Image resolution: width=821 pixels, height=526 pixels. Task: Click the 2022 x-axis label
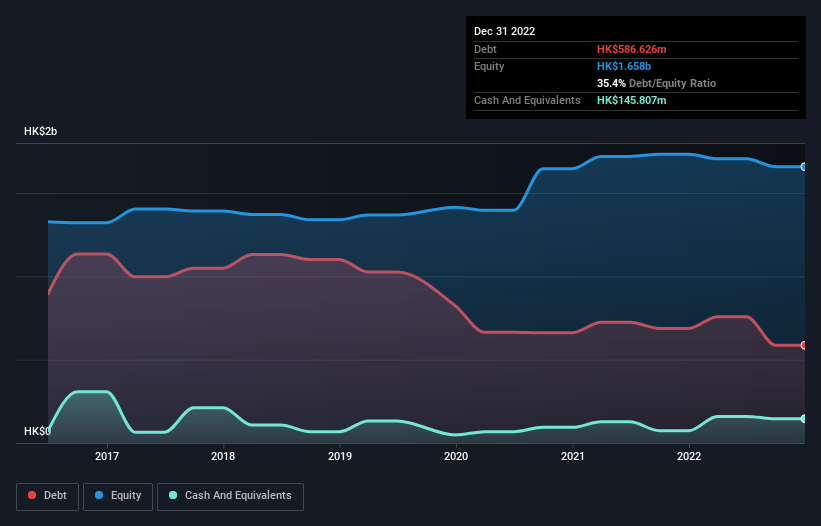click(x=689, y=456)
